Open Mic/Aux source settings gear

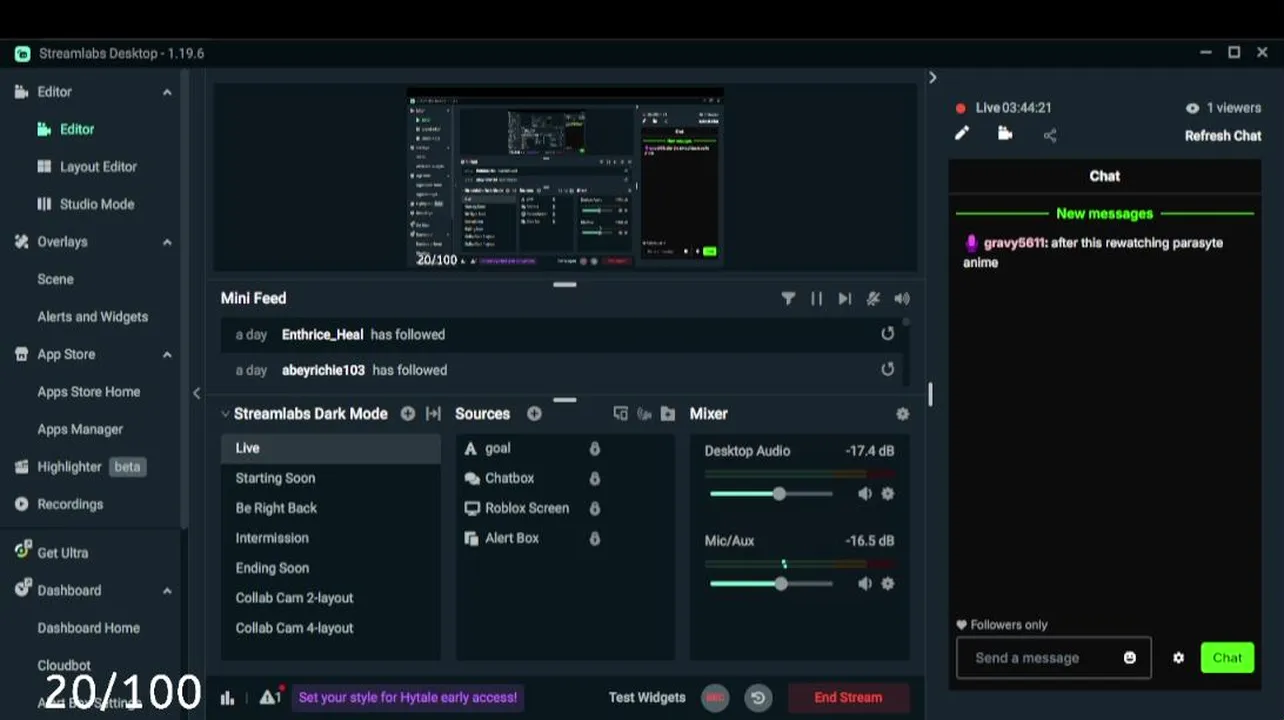pos(887,583)
